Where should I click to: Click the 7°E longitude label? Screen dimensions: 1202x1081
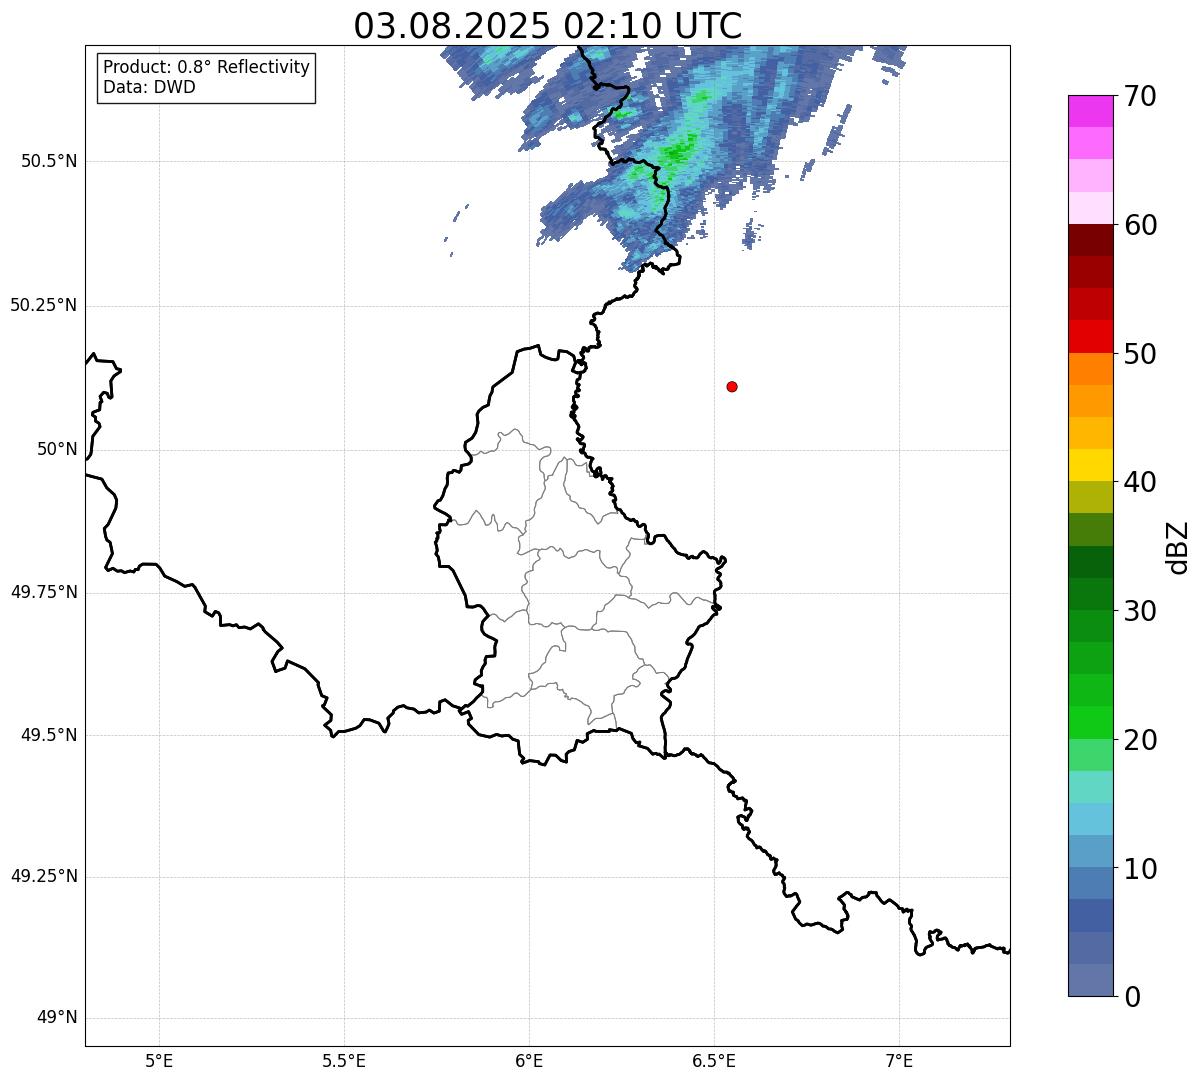click(x=899, y=1060)
